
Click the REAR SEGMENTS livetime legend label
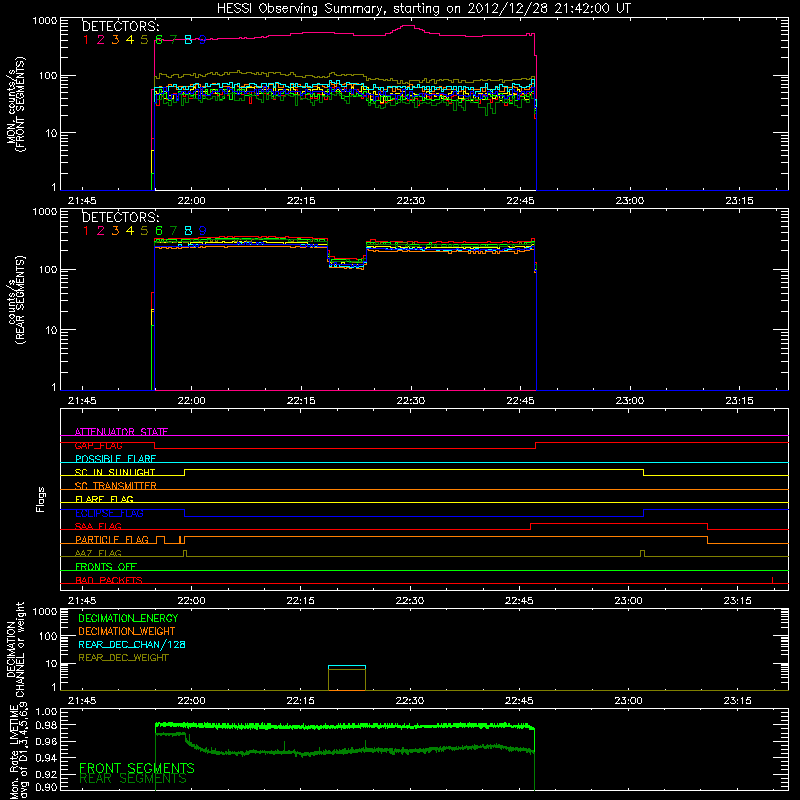pos(133,779)
